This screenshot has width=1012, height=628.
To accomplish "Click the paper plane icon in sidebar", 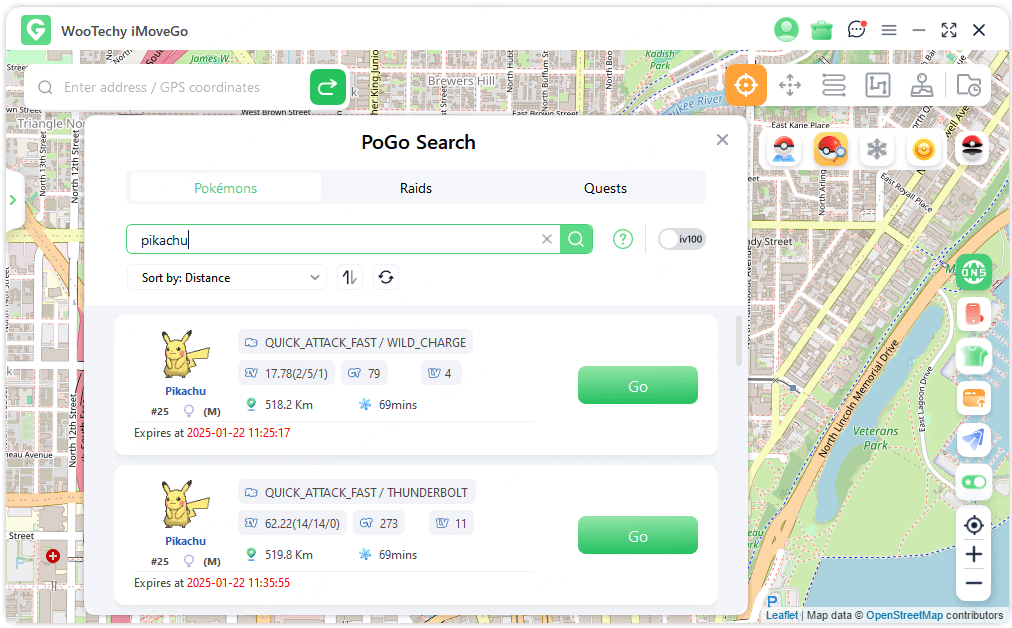I will [x=973, y=440].
